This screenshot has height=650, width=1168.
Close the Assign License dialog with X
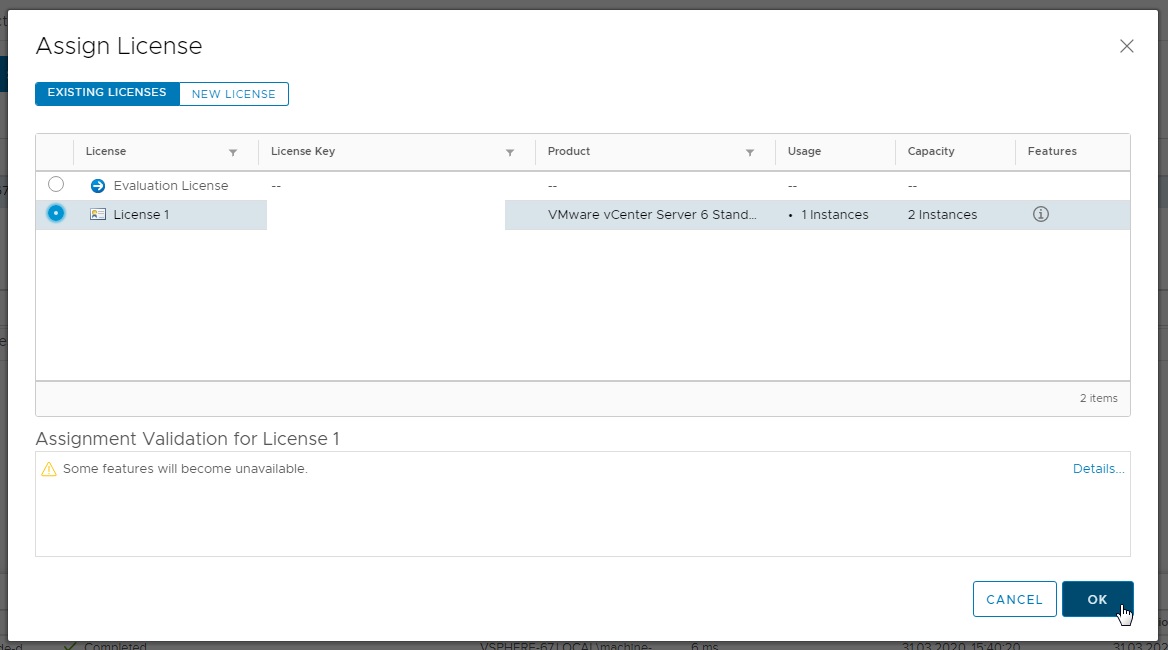point(1127,46)
